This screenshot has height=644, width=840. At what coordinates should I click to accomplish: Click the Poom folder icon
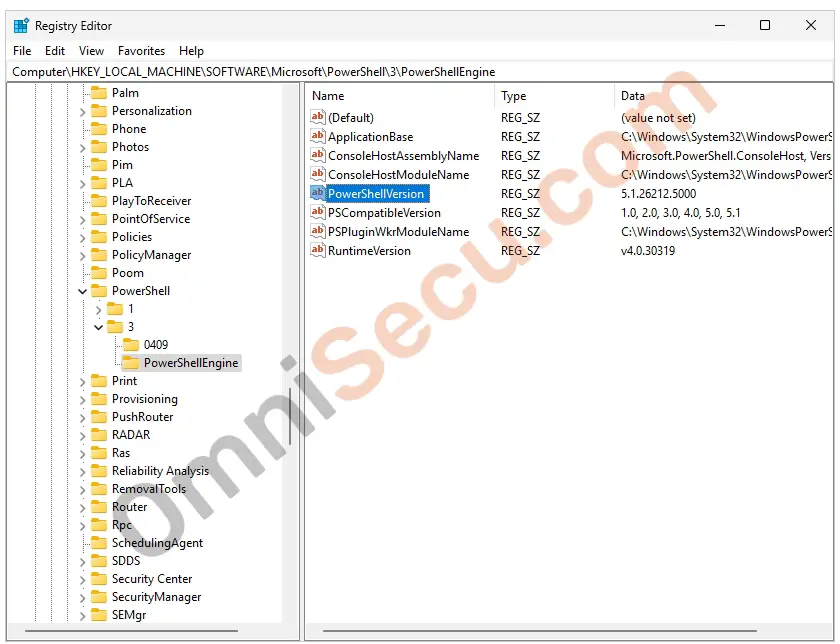pyautogui.click(x=99, y=273)
